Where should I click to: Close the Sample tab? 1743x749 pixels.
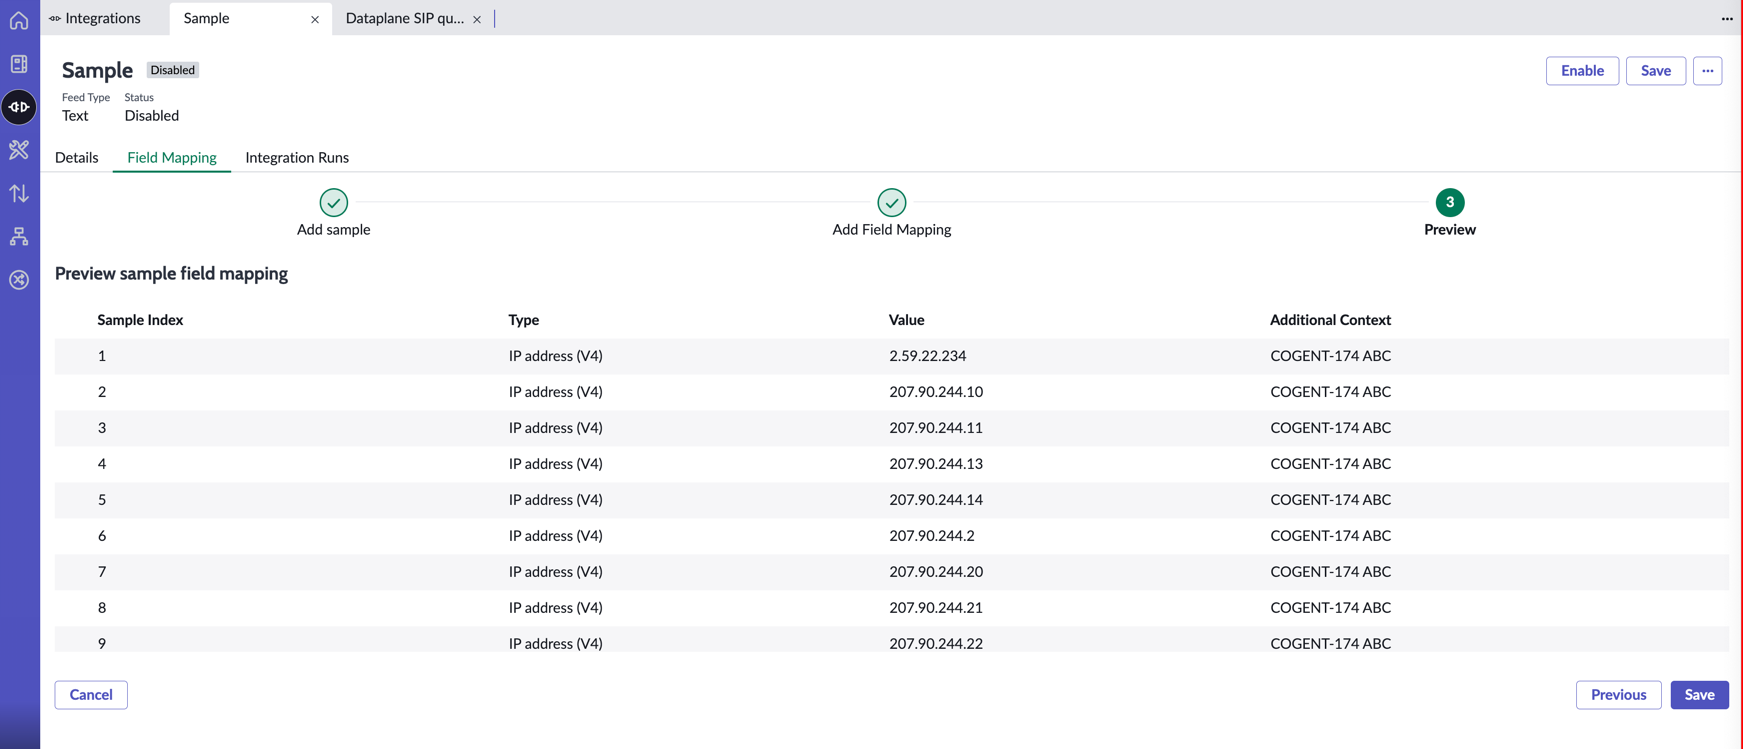coord(315,19)
